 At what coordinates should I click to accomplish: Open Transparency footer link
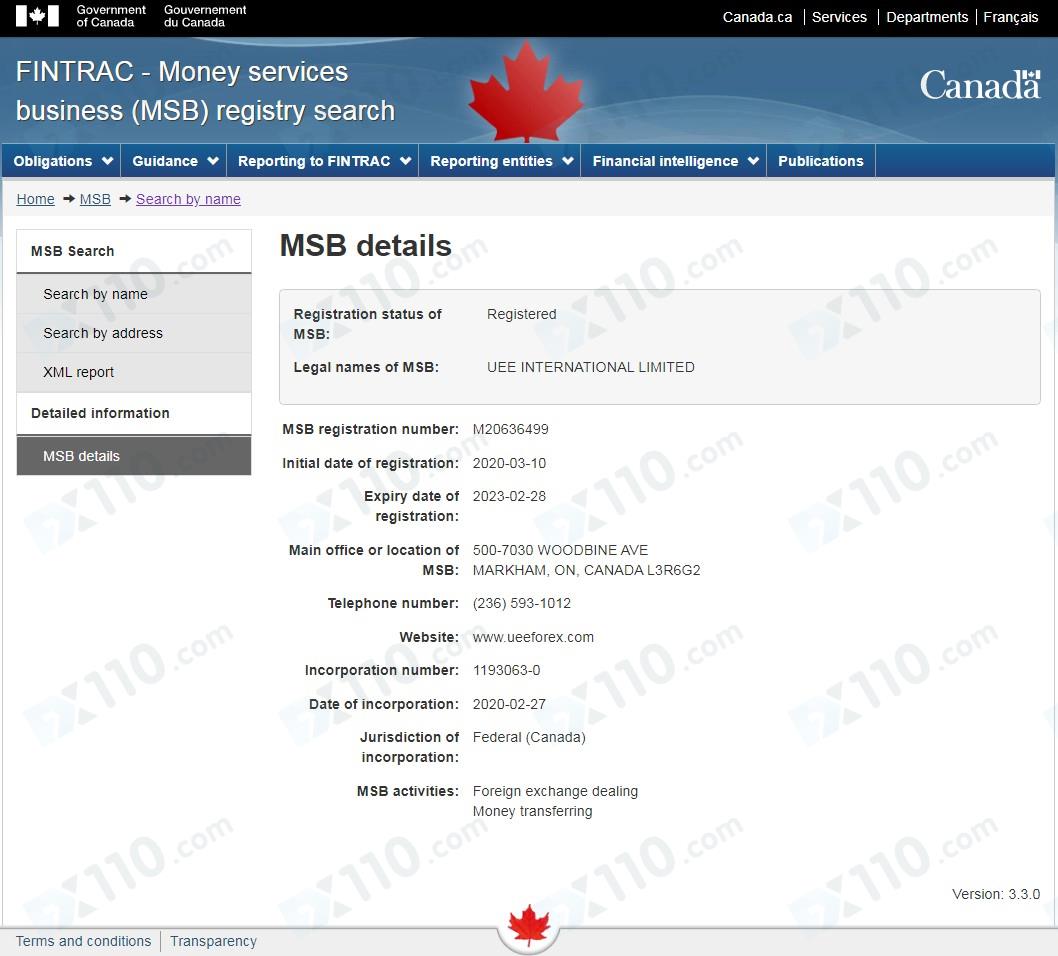[x=213, y=941]
